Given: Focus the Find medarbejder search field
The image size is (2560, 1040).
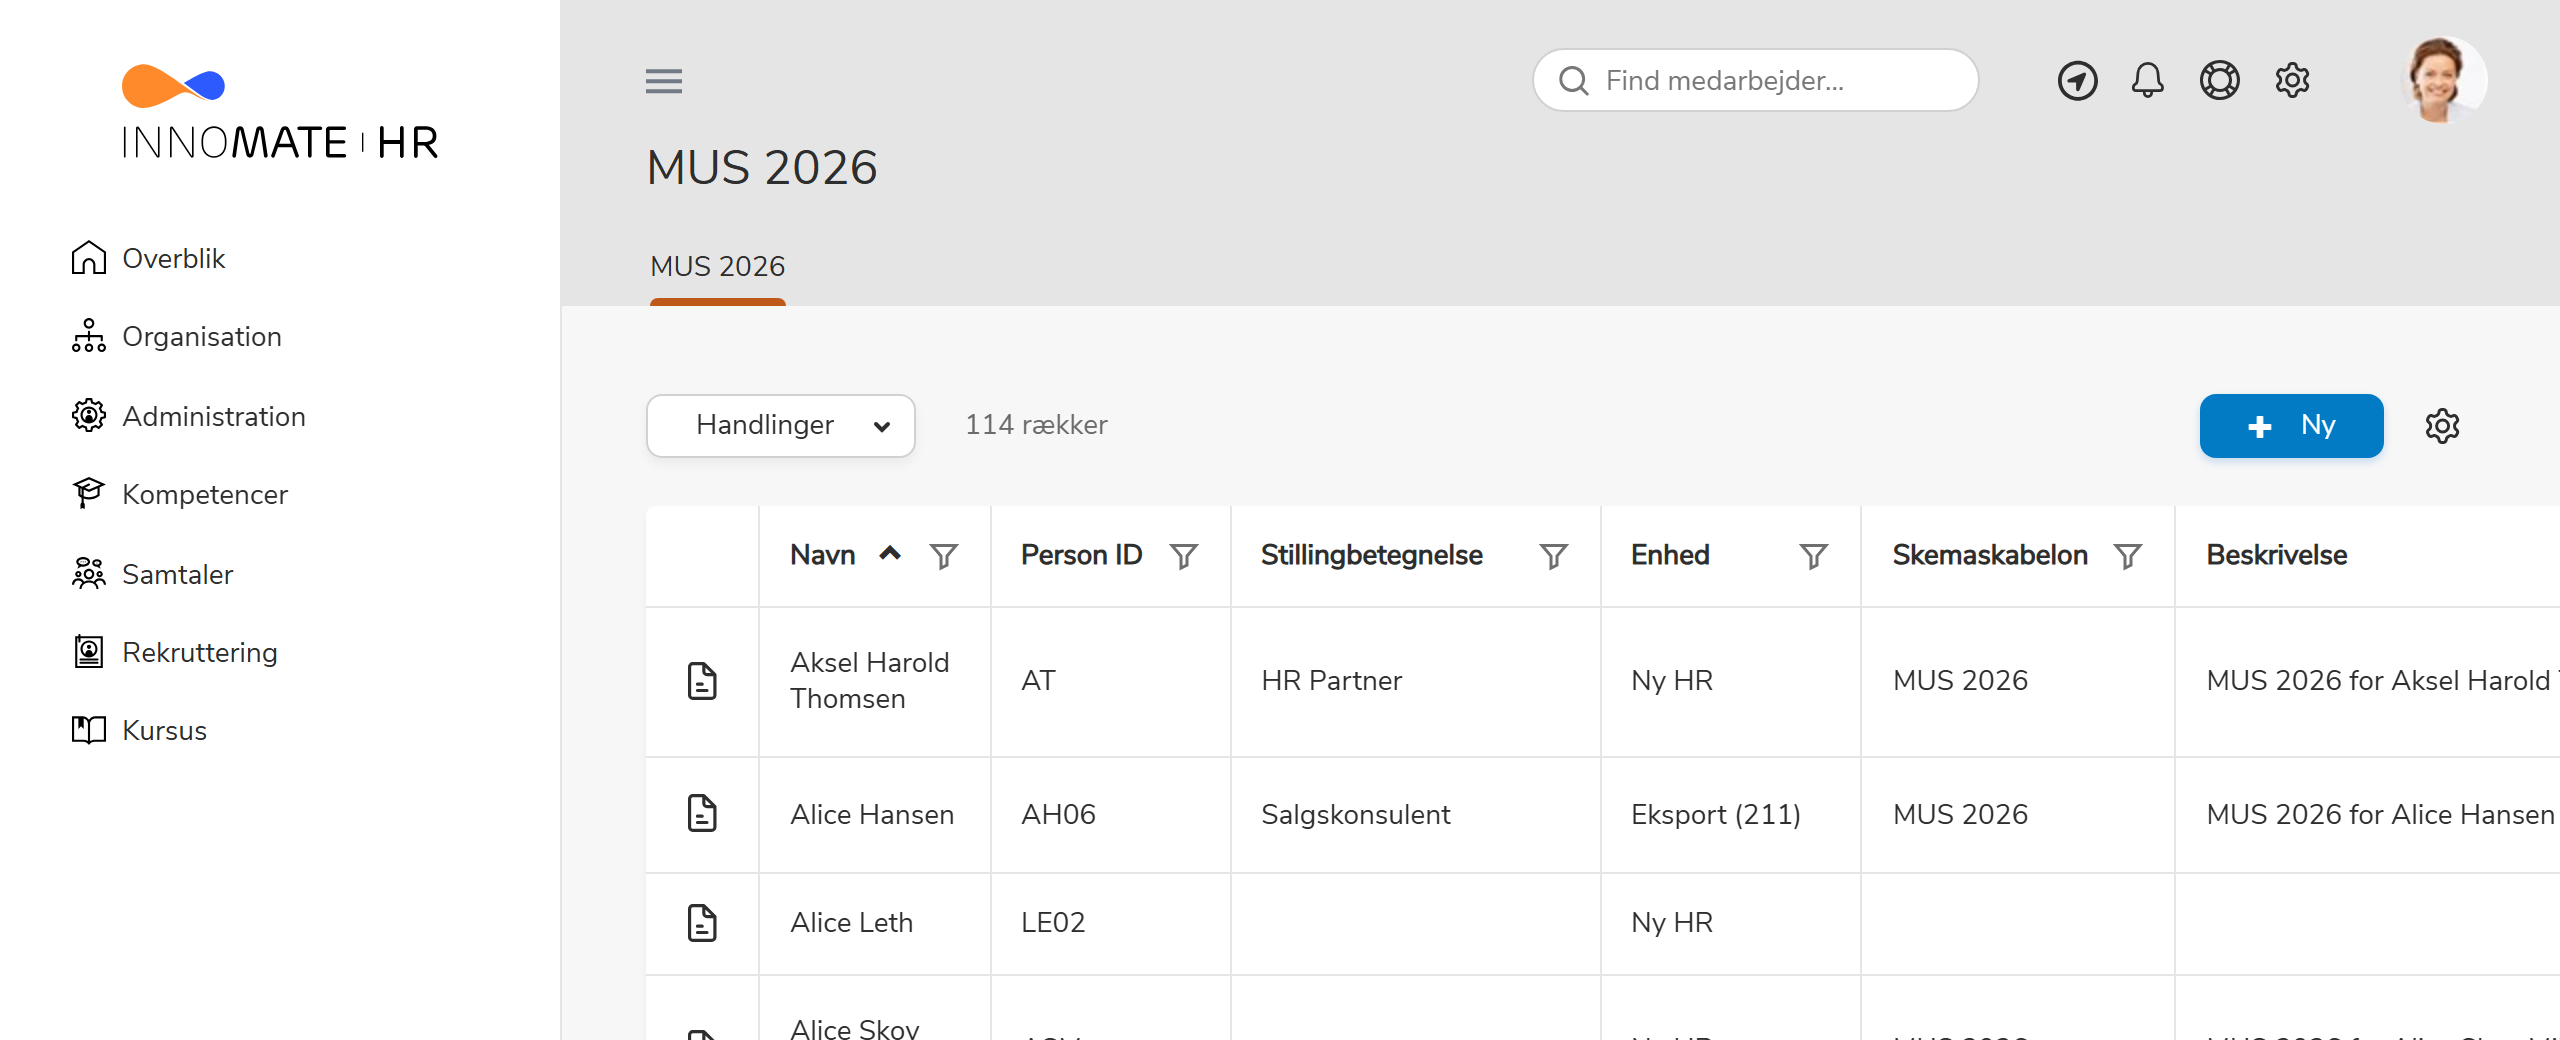Looking at the screenshot, I should click(x=1755, y=81).
